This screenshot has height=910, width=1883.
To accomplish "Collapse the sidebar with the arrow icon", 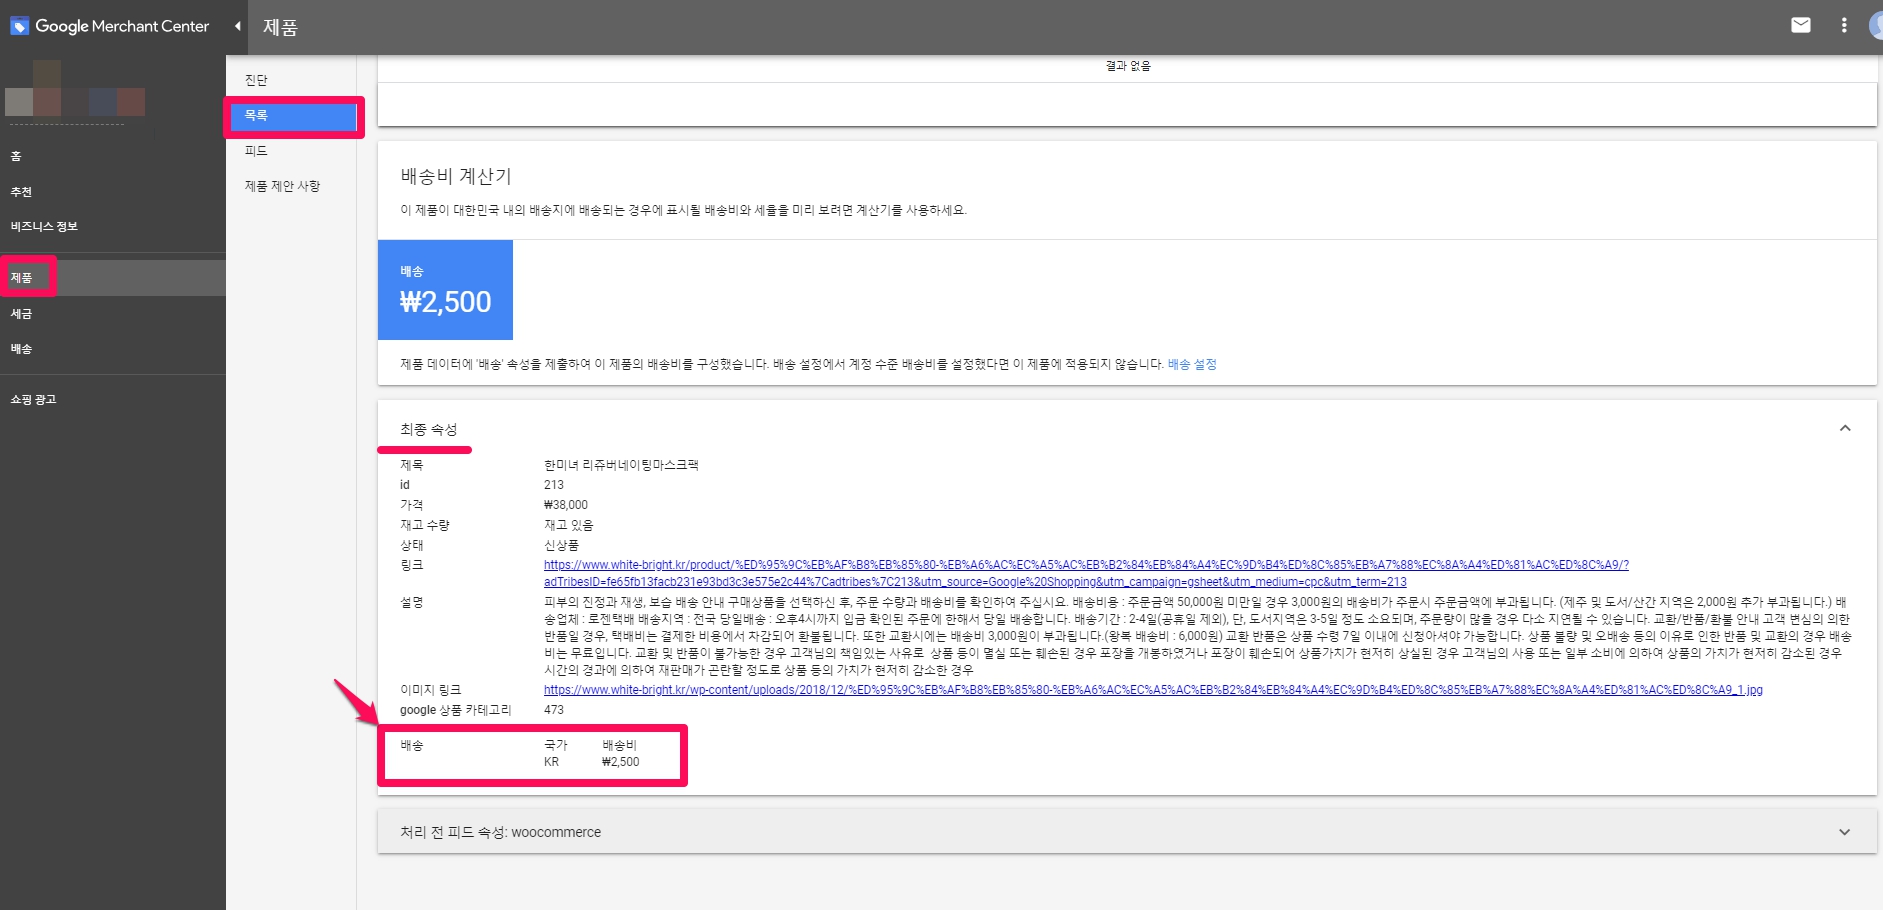I will (x=237, y=26).
